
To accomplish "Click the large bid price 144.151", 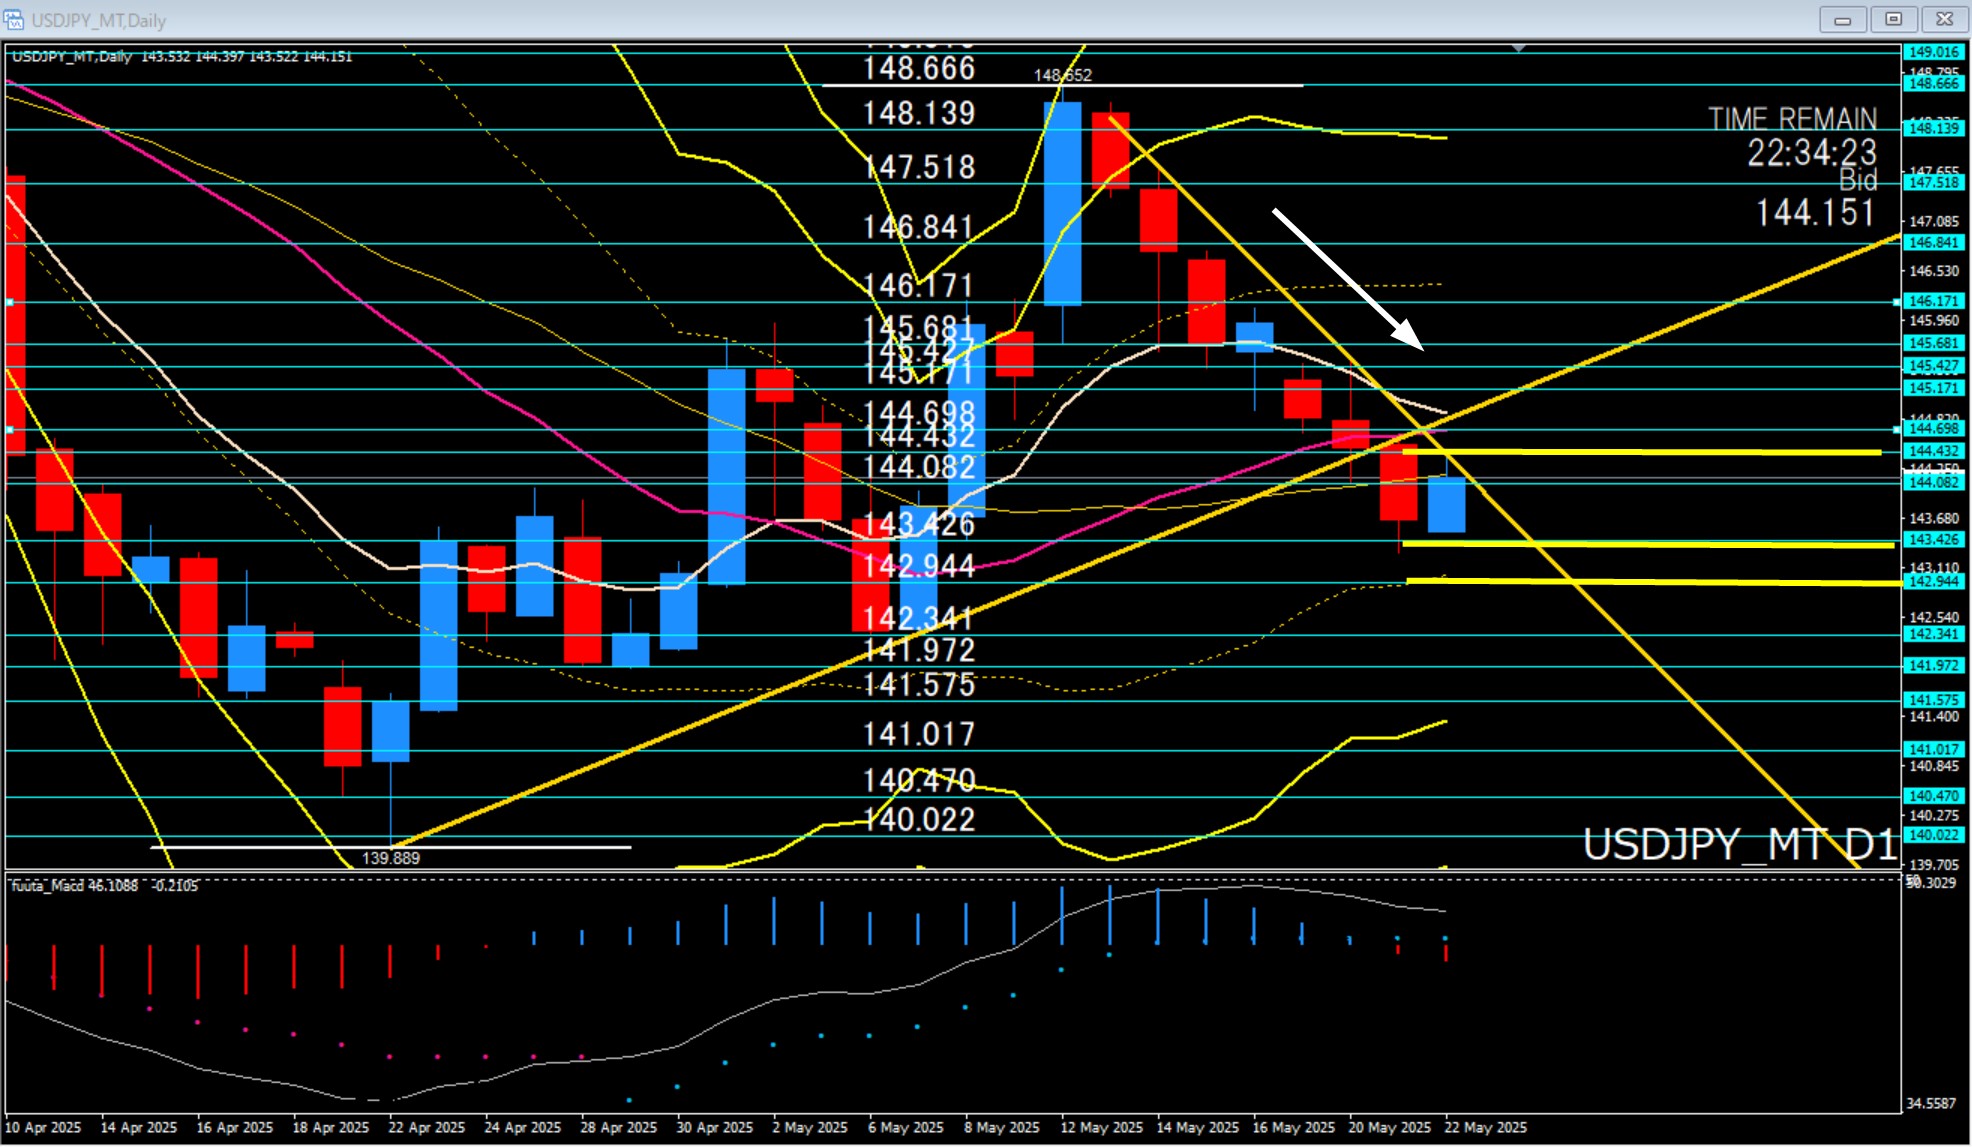I will [x=1815, y=212].
